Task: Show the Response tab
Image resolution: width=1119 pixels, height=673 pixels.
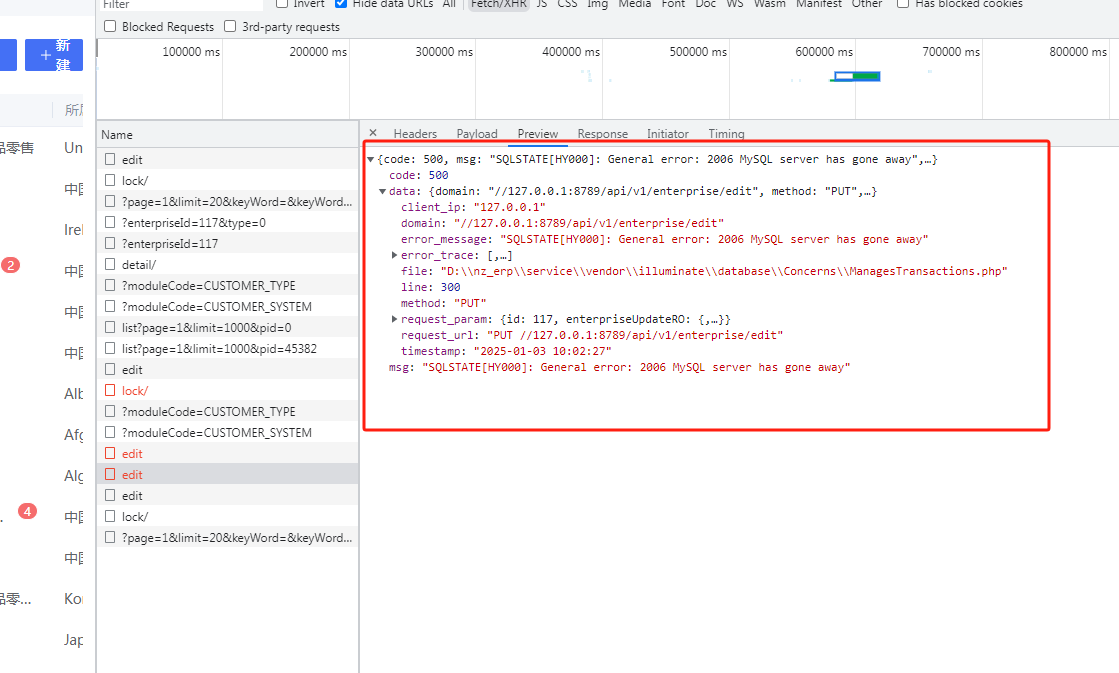Action: 602,133
